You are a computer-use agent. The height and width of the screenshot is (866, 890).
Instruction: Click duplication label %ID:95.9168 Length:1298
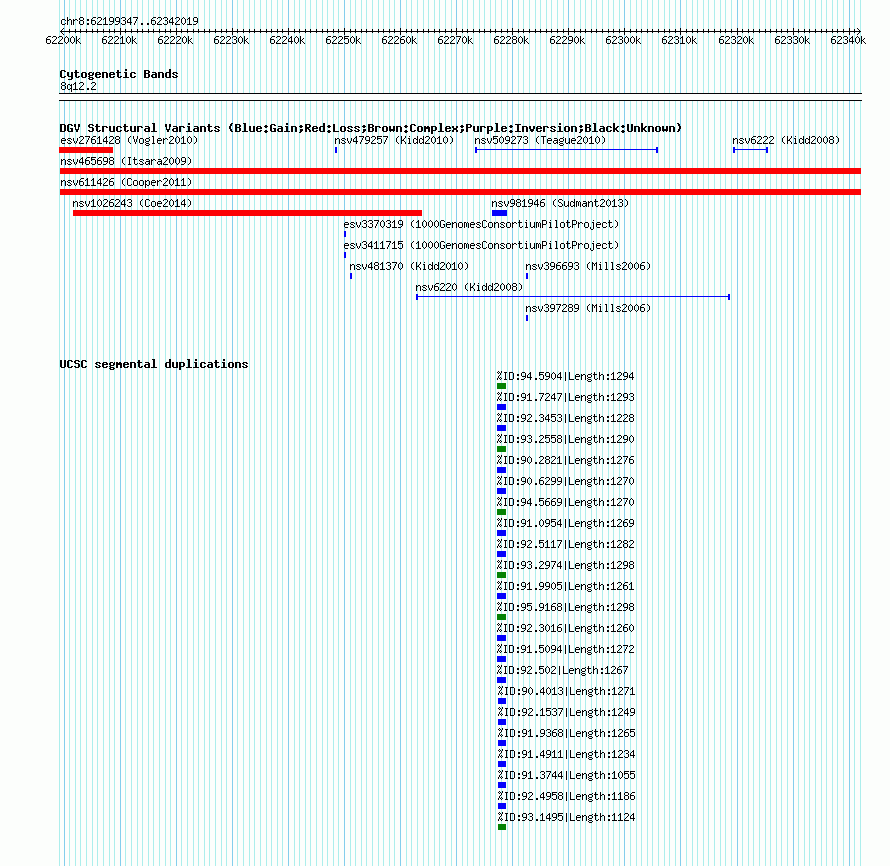click(x=565, y=607)
